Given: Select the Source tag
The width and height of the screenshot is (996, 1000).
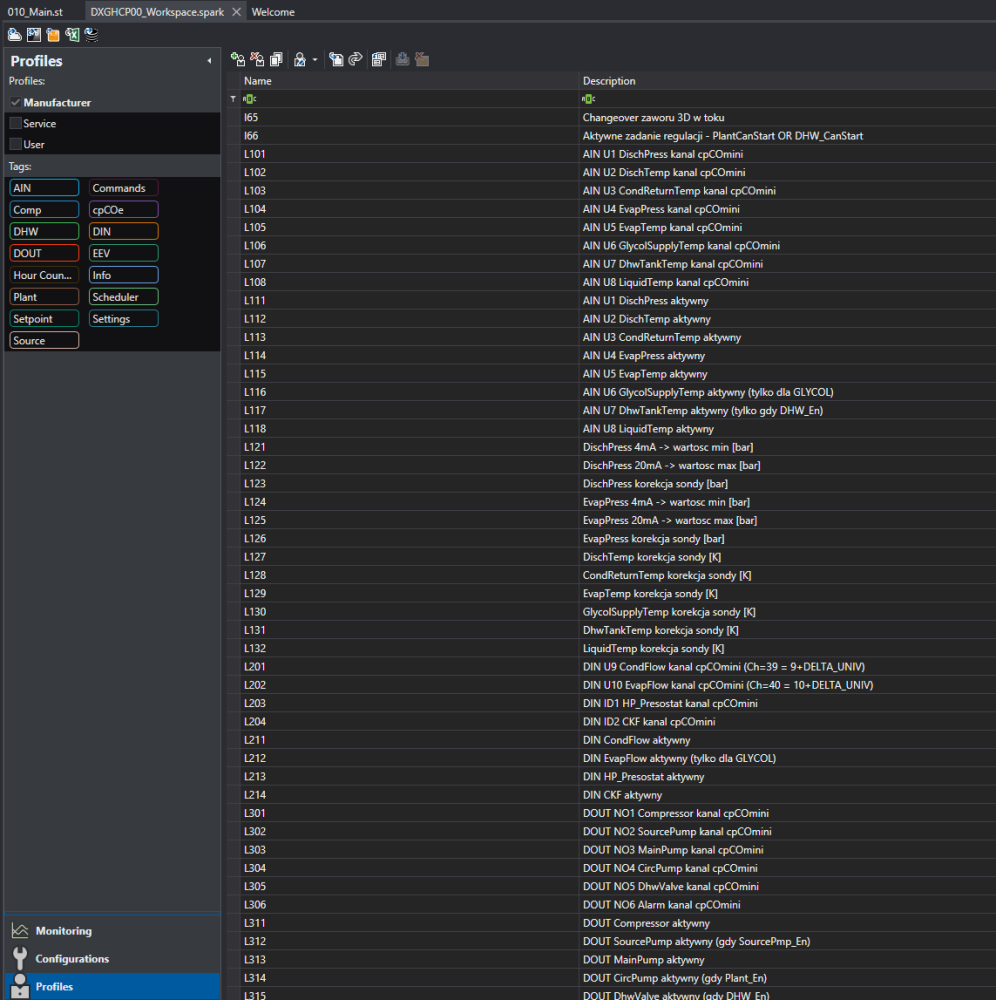Looking at the screenshot, I should click(44, 341).
